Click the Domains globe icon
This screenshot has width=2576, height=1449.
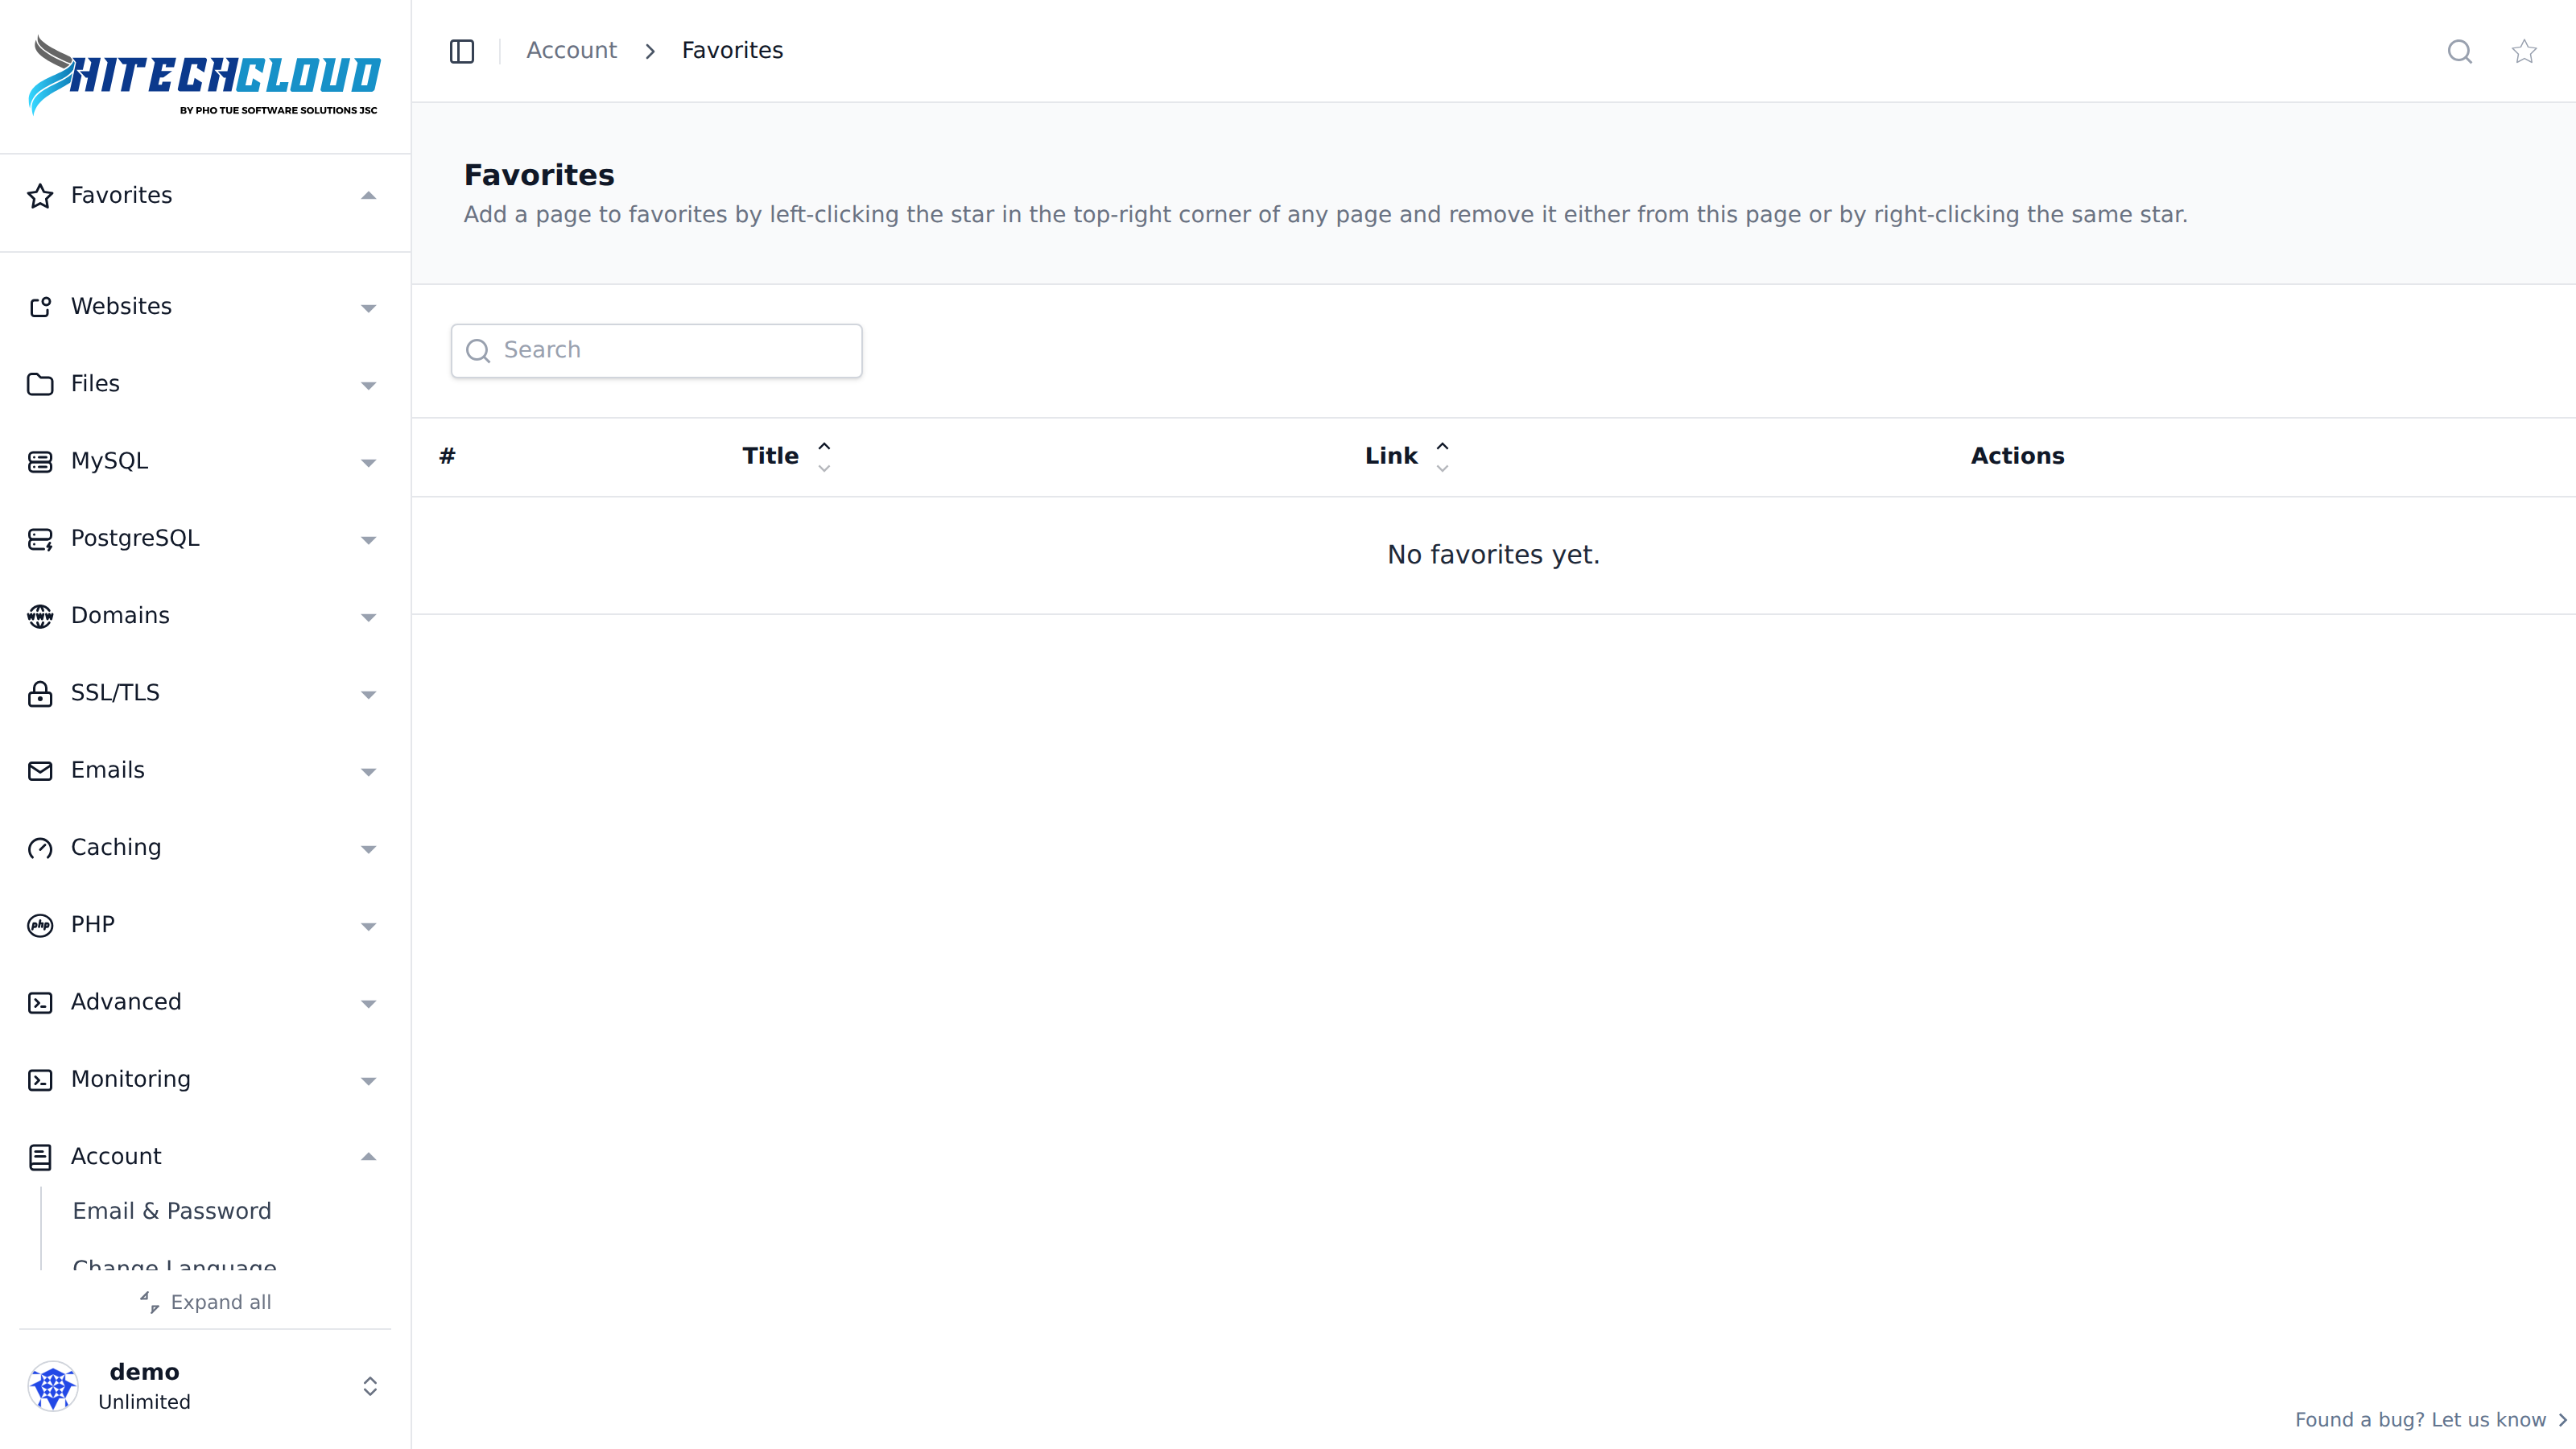point(40,616)
